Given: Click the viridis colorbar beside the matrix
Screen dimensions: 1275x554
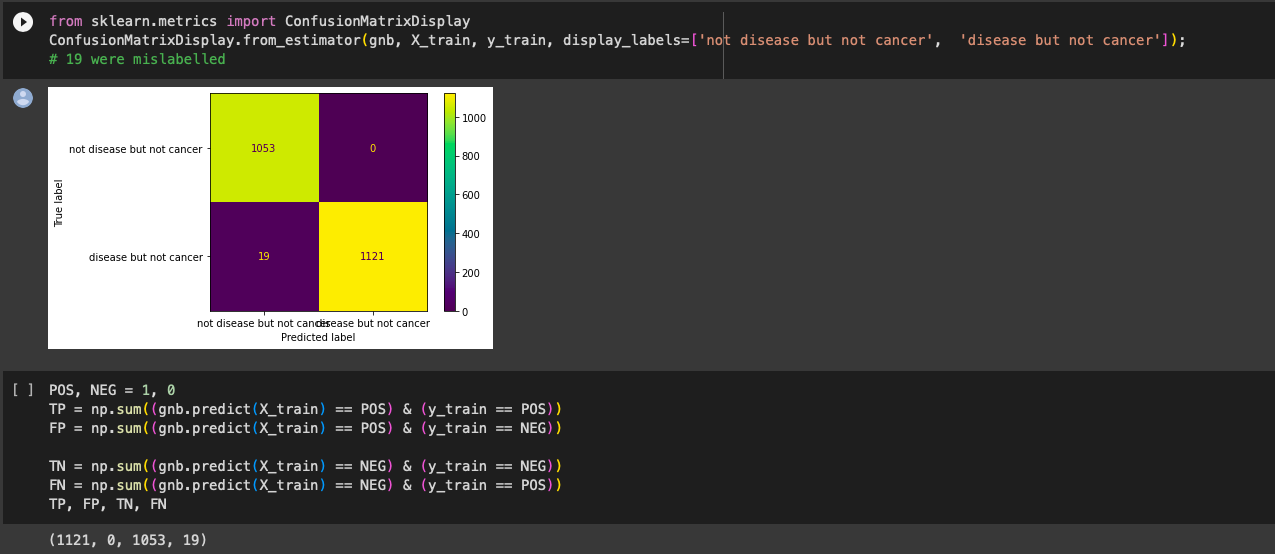Looking at the screenshot, I should click(x=450, y=202).
